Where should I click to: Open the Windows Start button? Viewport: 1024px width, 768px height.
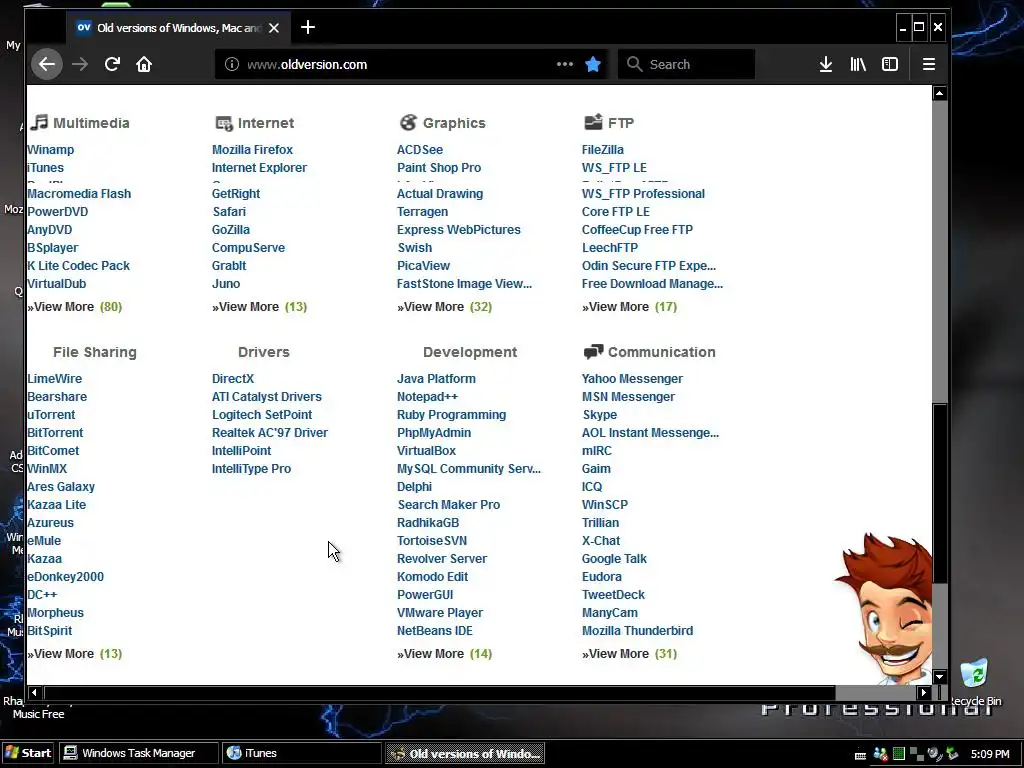(x=28, y=753)
